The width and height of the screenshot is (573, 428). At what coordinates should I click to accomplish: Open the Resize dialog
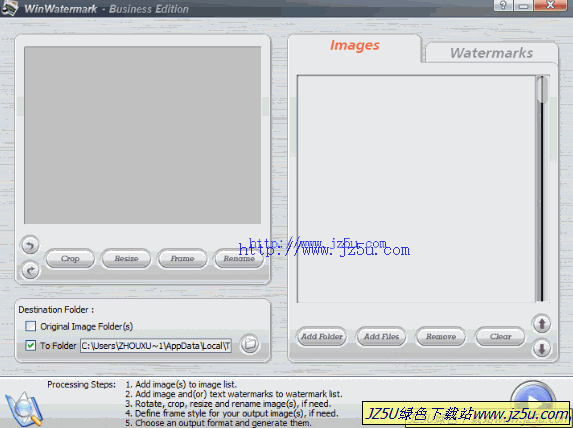126,258
